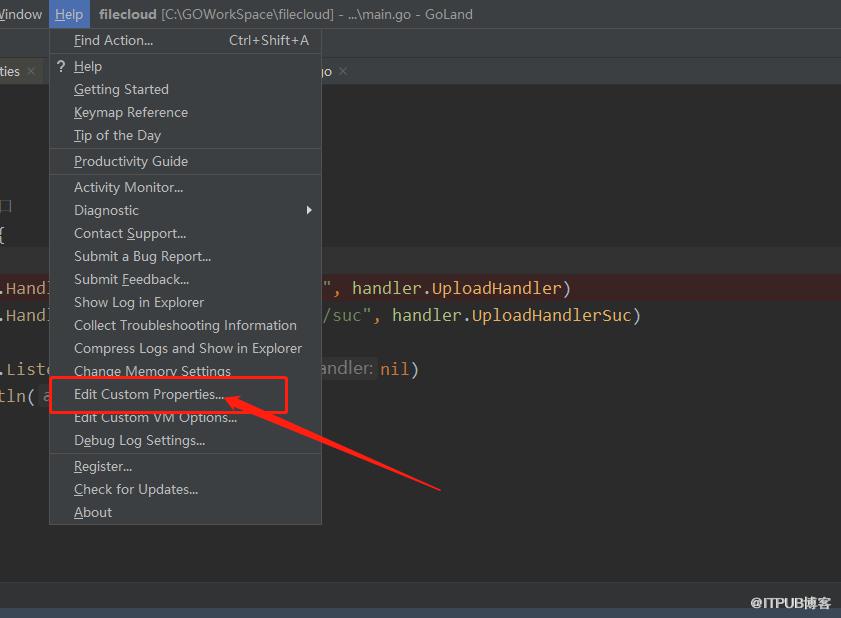Select Help menu entry with question mark
The image size is (841, 618).
point(186,67)
